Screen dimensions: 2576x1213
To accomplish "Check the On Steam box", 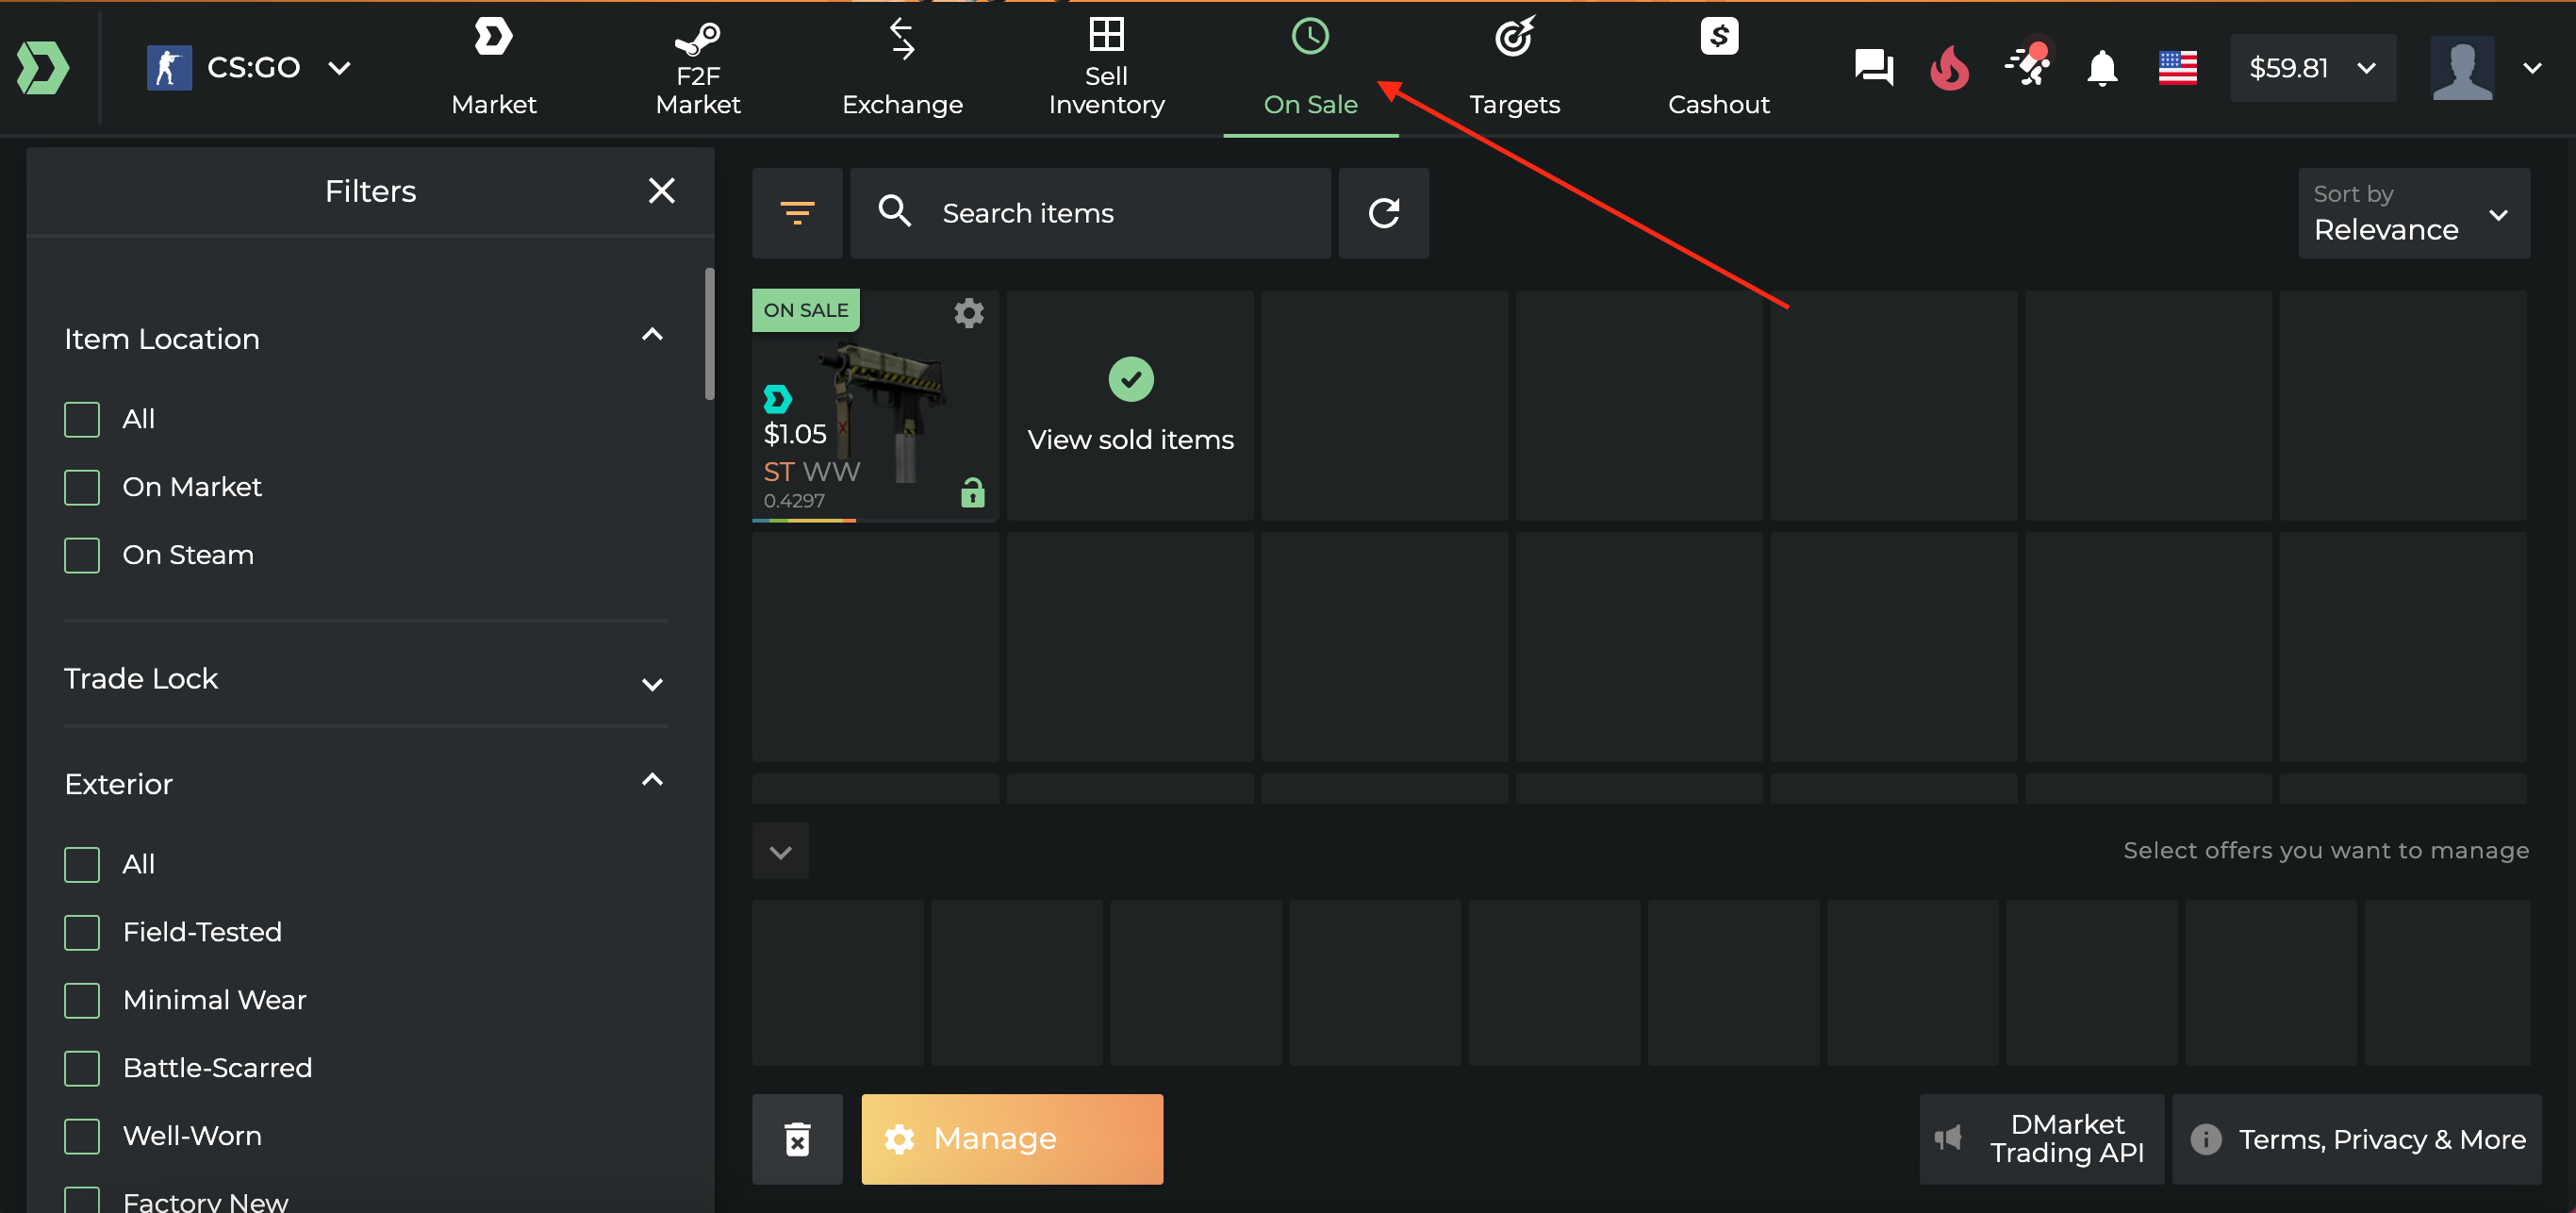I will click(x=82, y=555).
